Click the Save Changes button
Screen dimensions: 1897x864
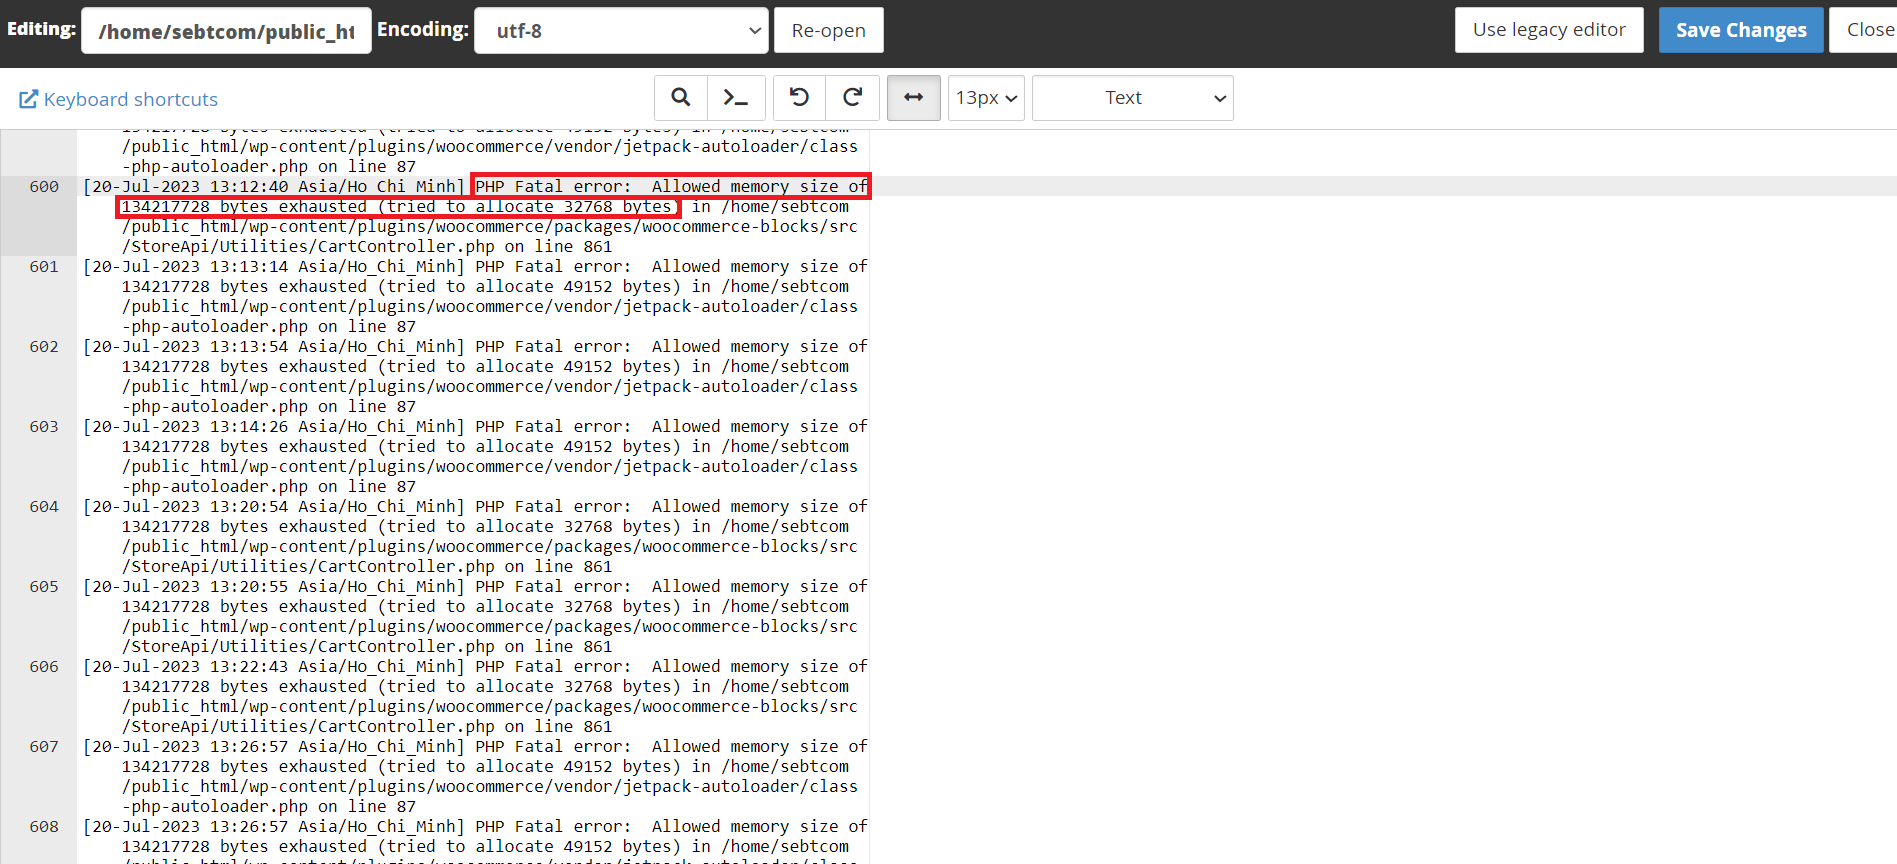[x=1741, y=30]
